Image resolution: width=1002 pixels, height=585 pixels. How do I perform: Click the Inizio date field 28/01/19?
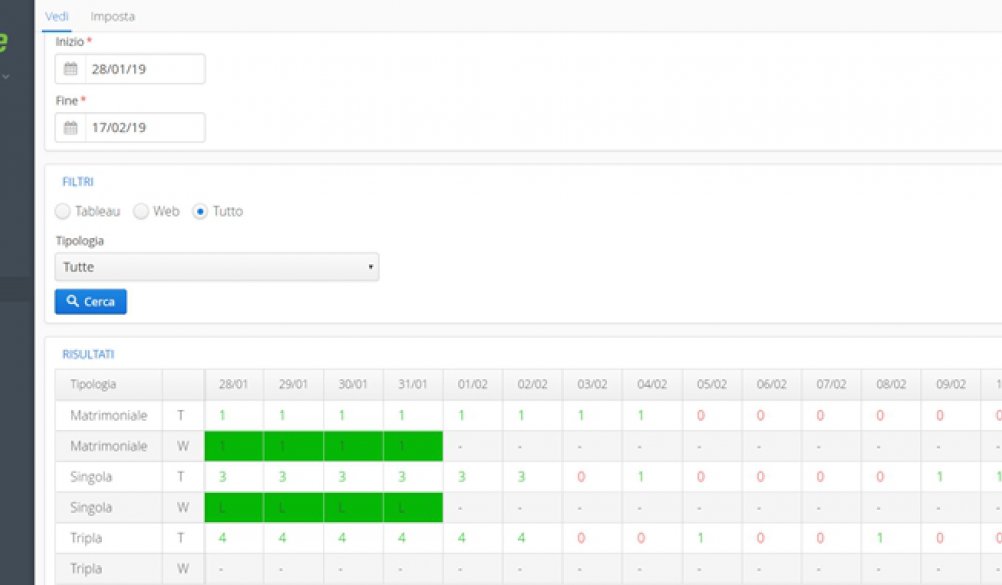point(143,69)
